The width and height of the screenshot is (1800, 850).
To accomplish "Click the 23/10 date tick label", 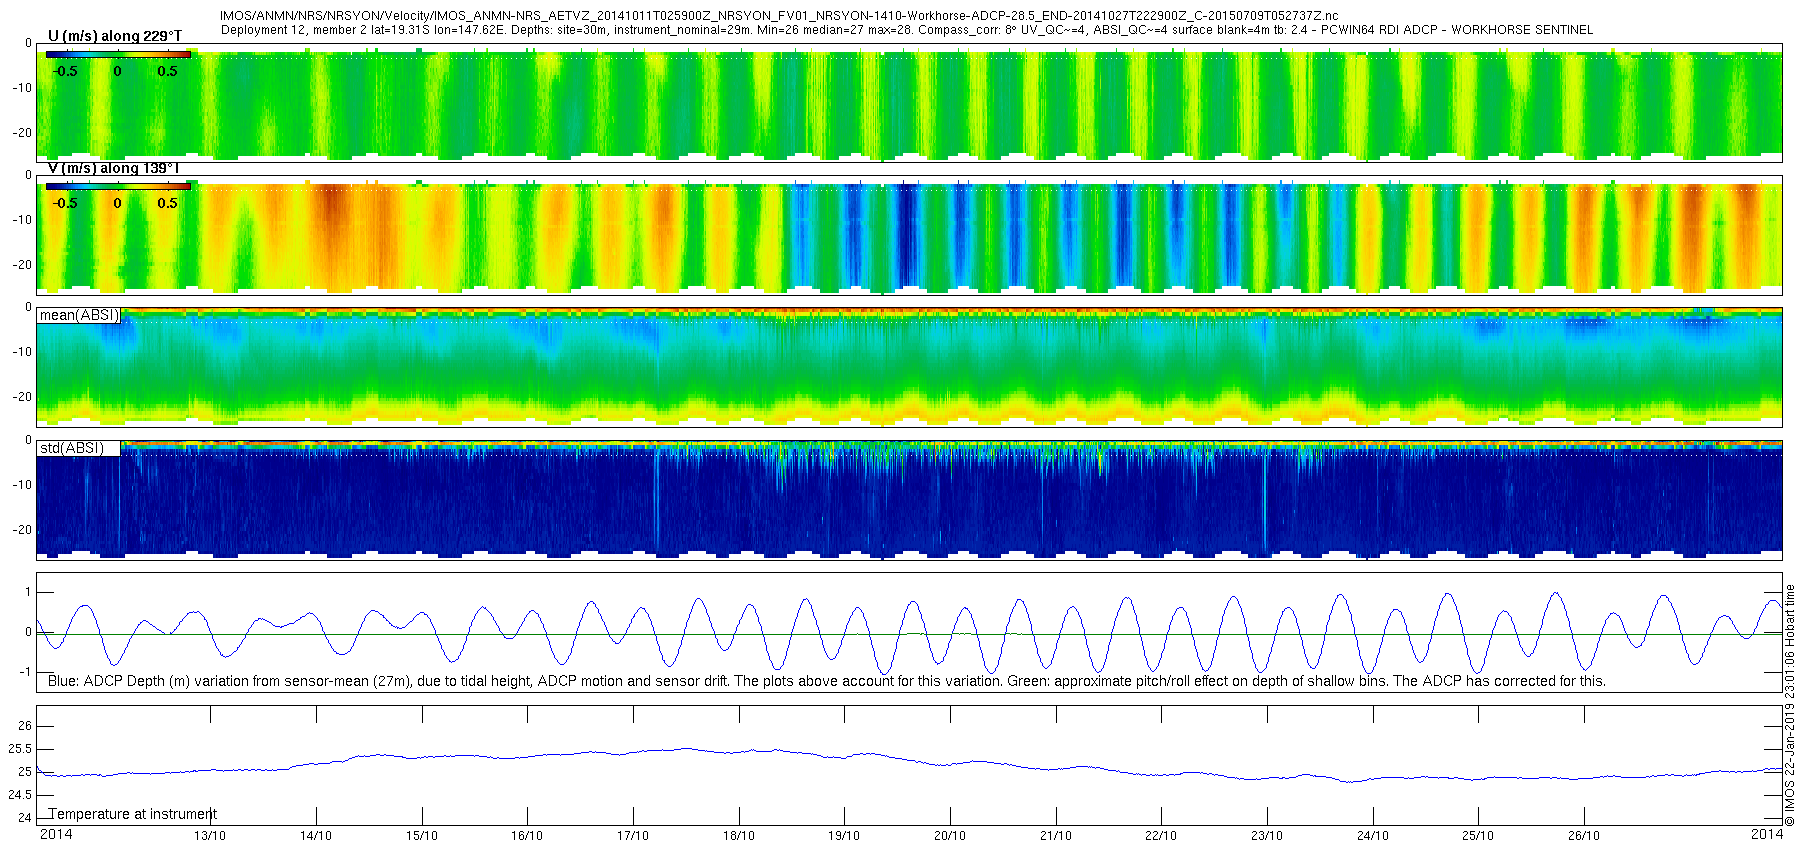I will point(1267,836).
